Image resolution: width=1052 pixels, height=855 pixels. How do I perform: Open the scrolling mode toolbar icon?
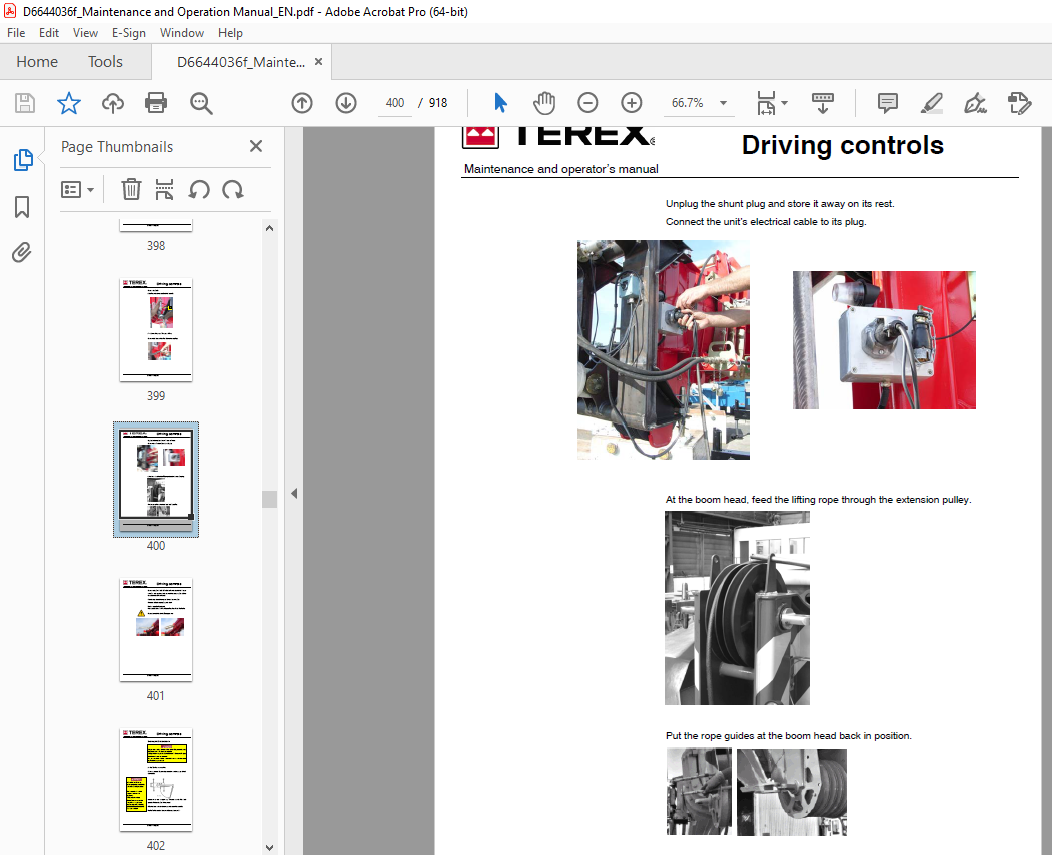[x=823, y=103]
